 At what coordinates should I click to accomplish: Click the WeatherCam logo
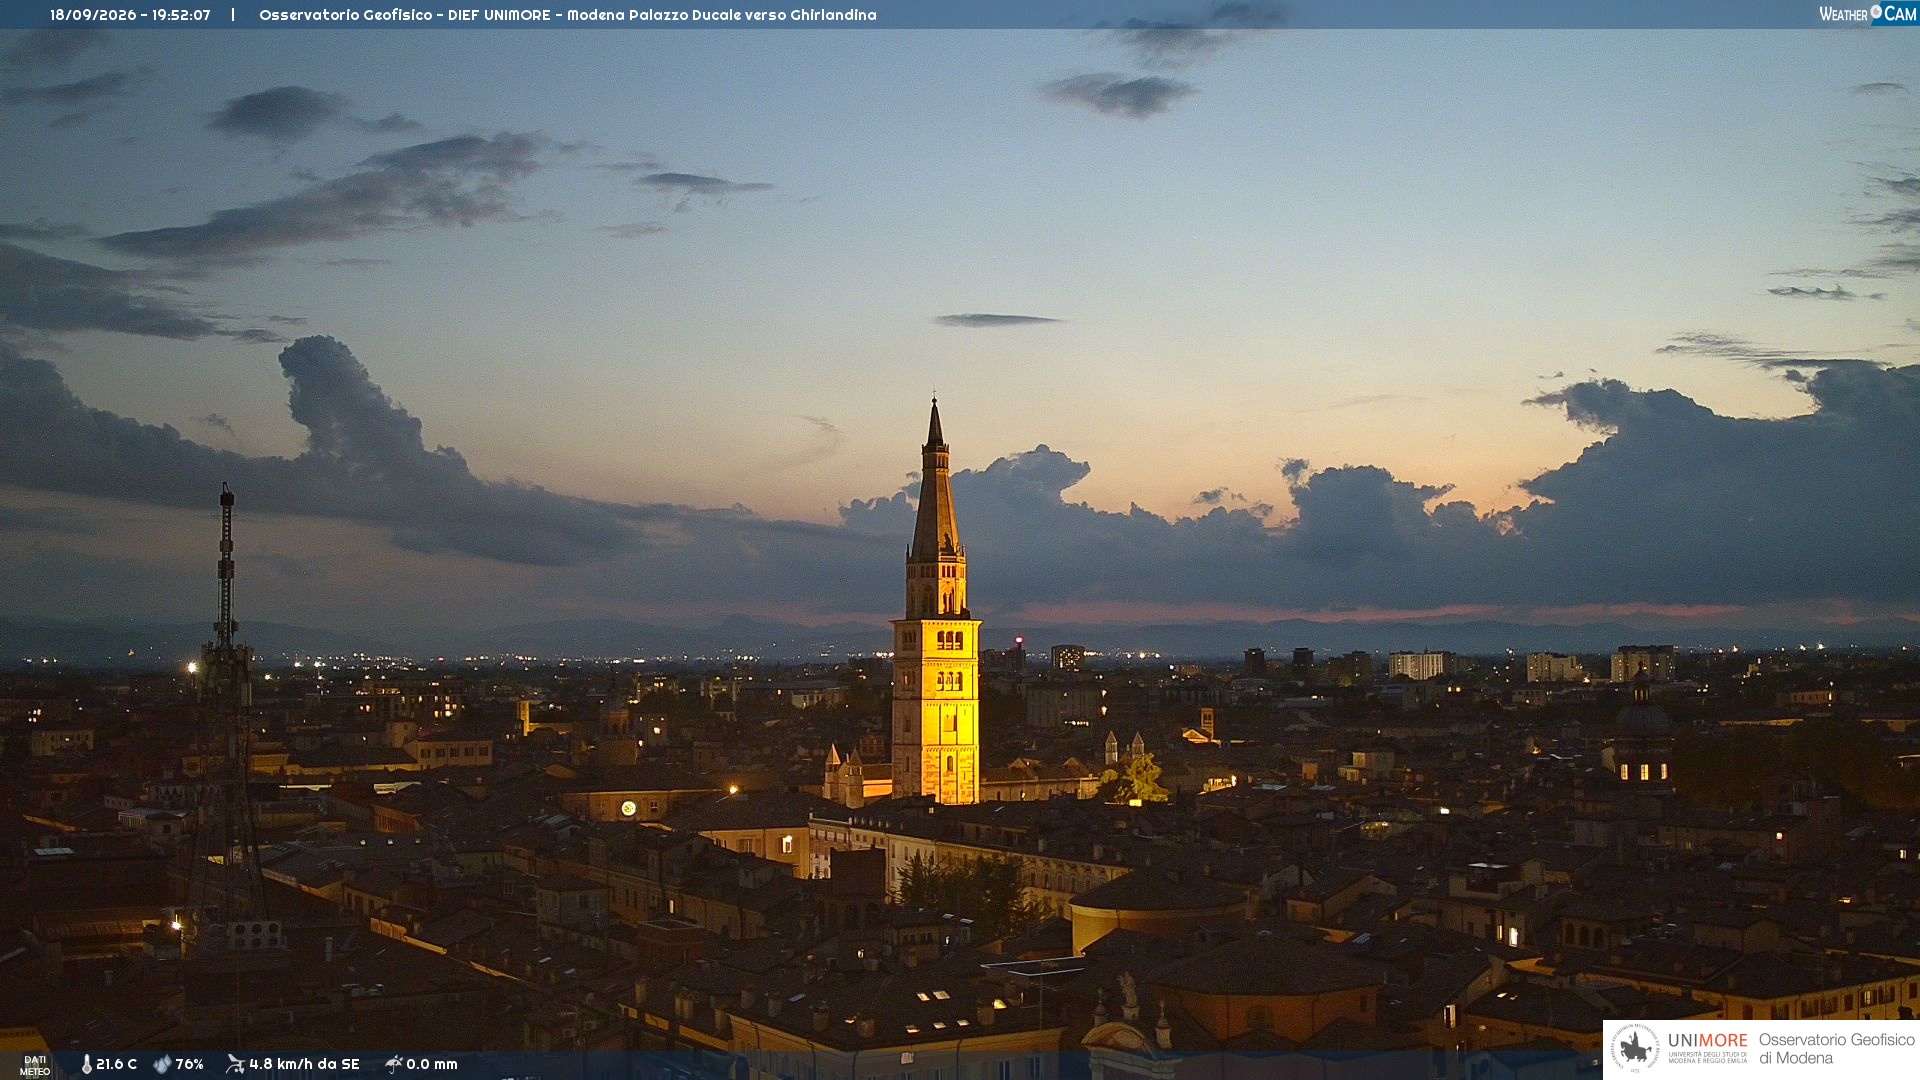1868,13
